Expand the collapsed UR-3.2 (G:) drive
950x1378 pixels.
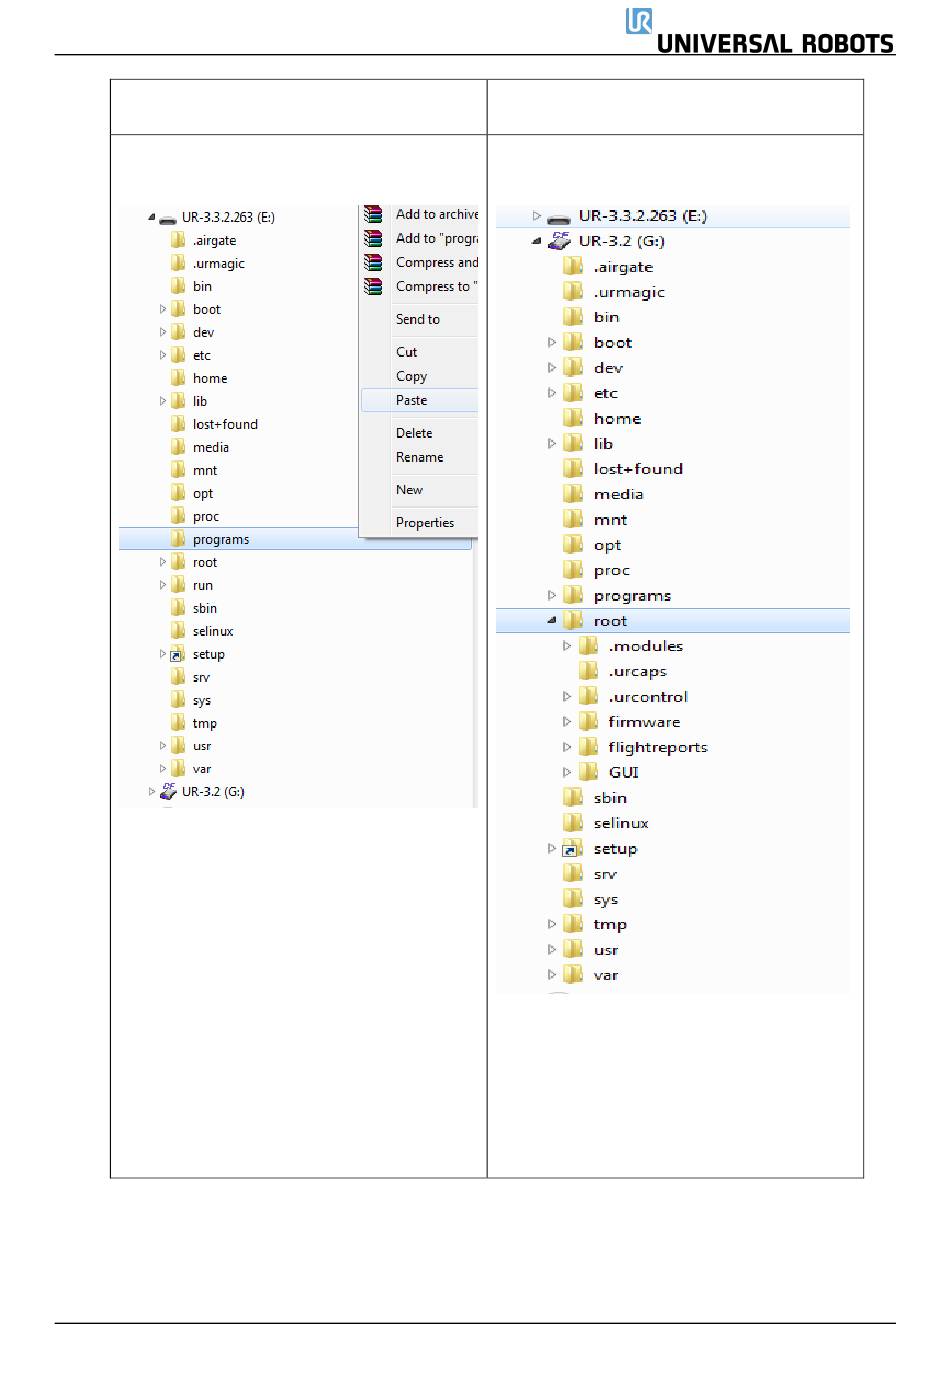pyautogui.click(x=152, y=791)
